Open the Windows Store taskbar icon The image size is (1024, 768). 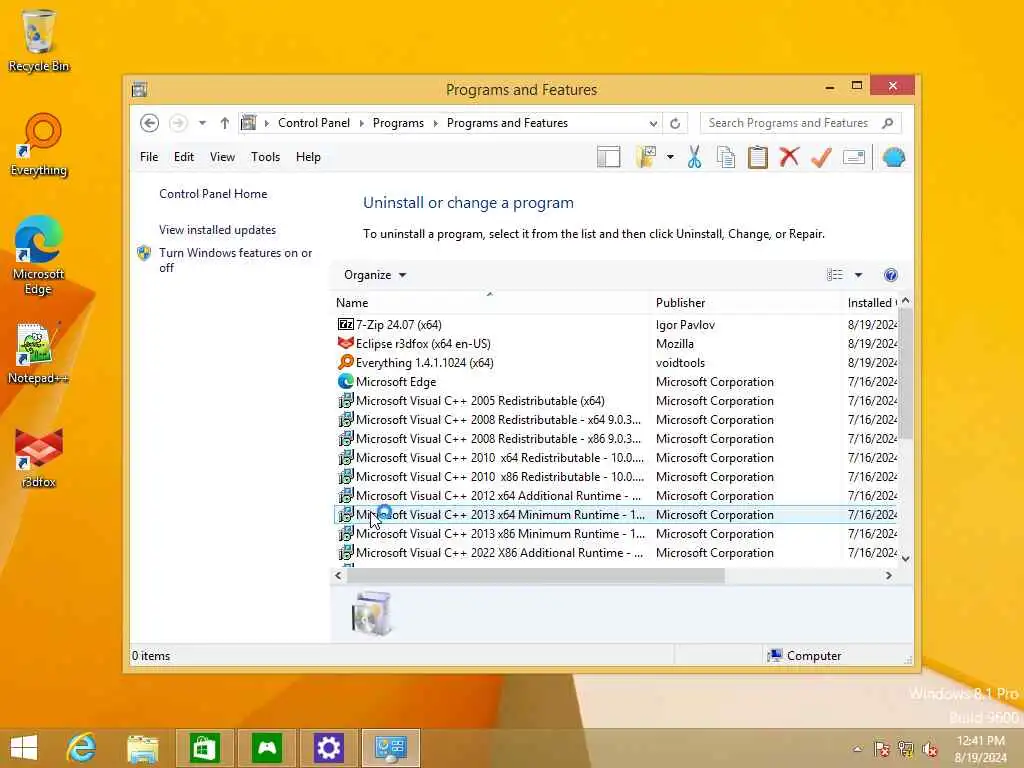(204, 748)
